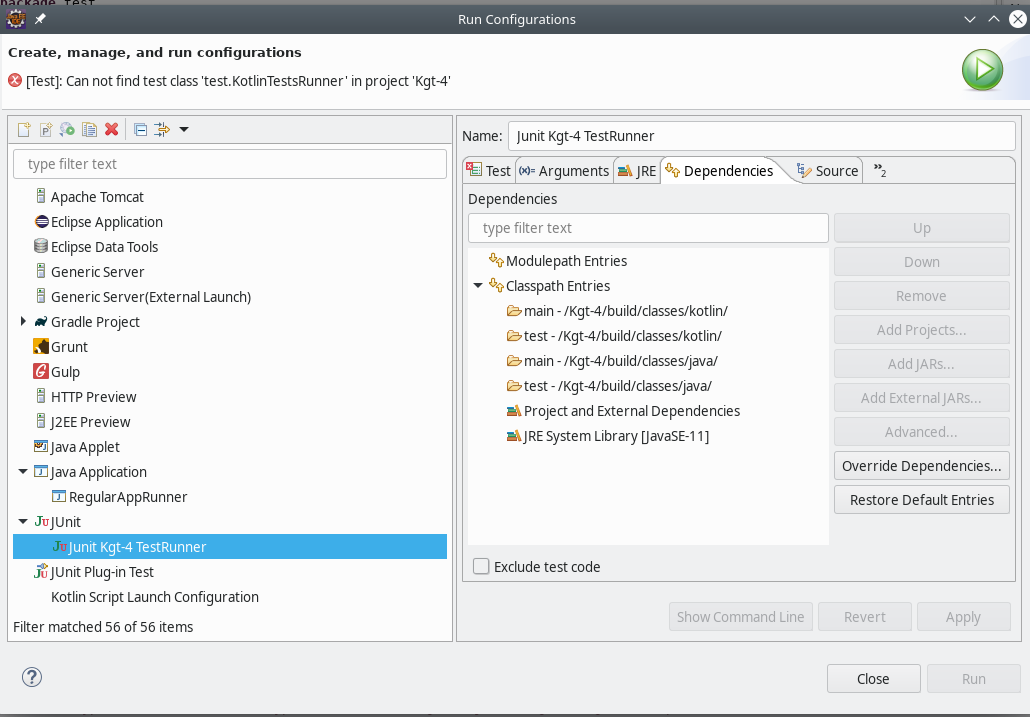Collapse the Java Application node

tap(23, 471)
